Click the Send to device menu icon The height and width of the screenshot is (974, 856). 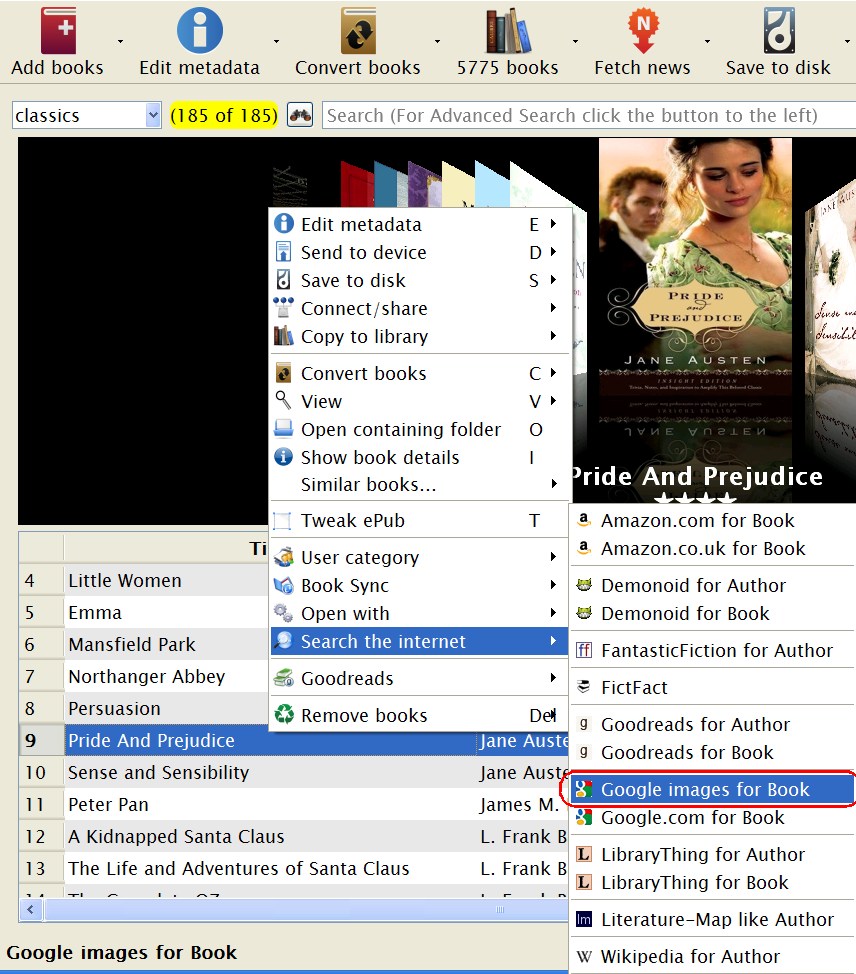[283, 252]
